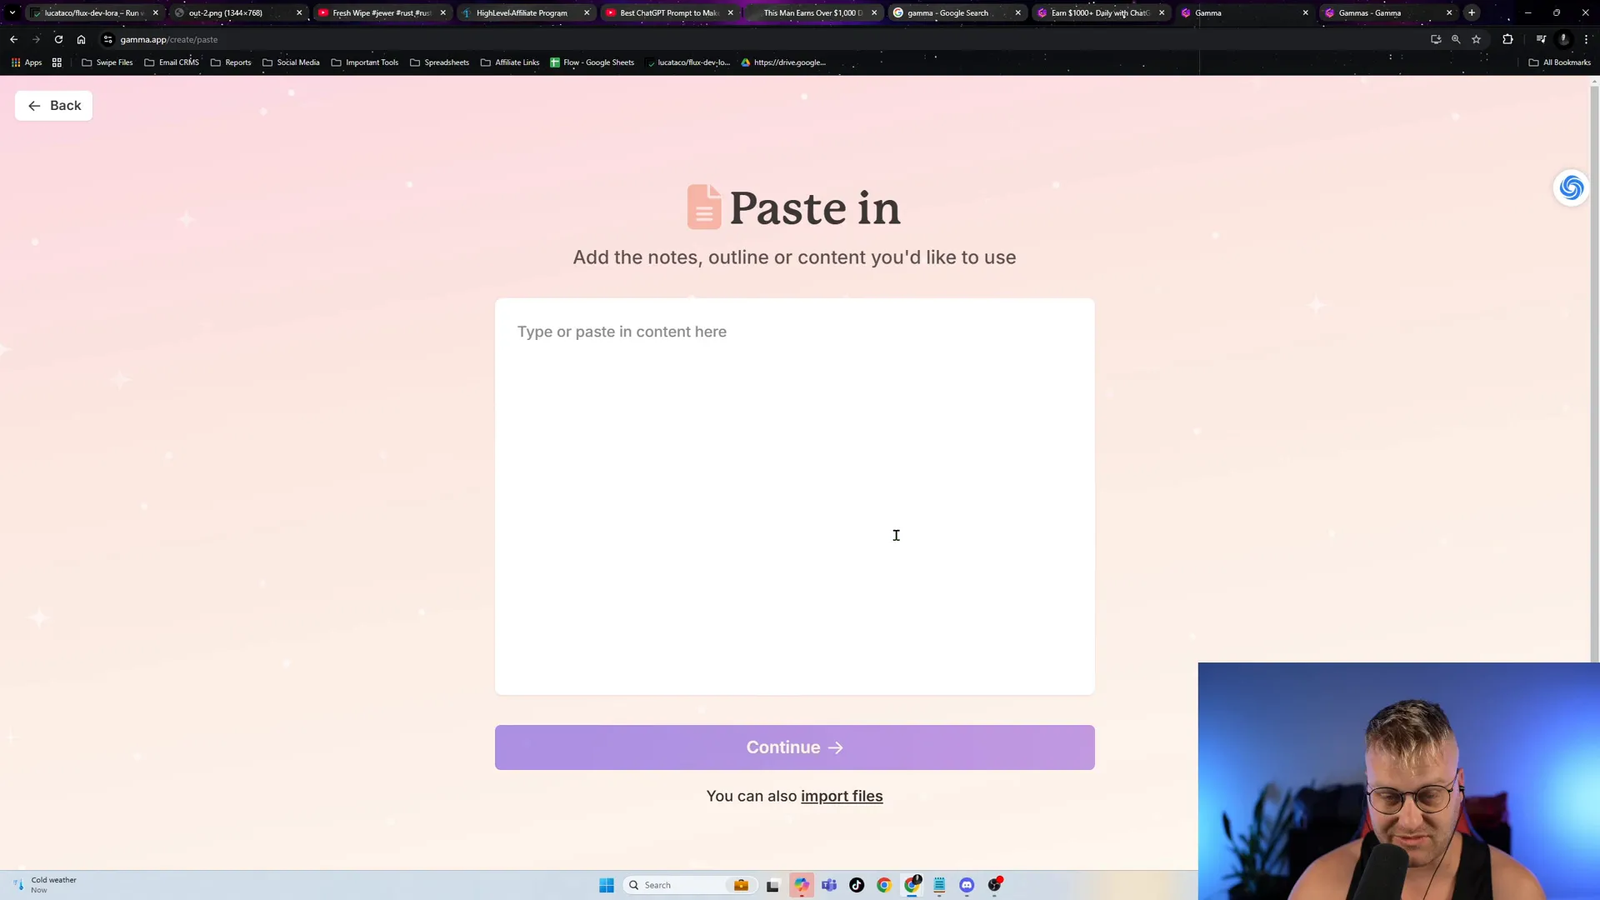The height and width of the screenshot is (900, 1600).
Task: Open Discord from taskbar
Action: pyautogui.click(x=967, y=885)
